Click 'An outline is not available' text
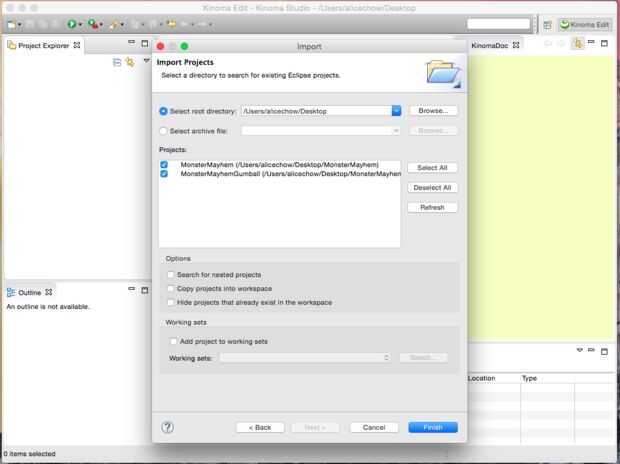Image resolution: width=620 pixels, height=464 pixels. pos(48,307)
